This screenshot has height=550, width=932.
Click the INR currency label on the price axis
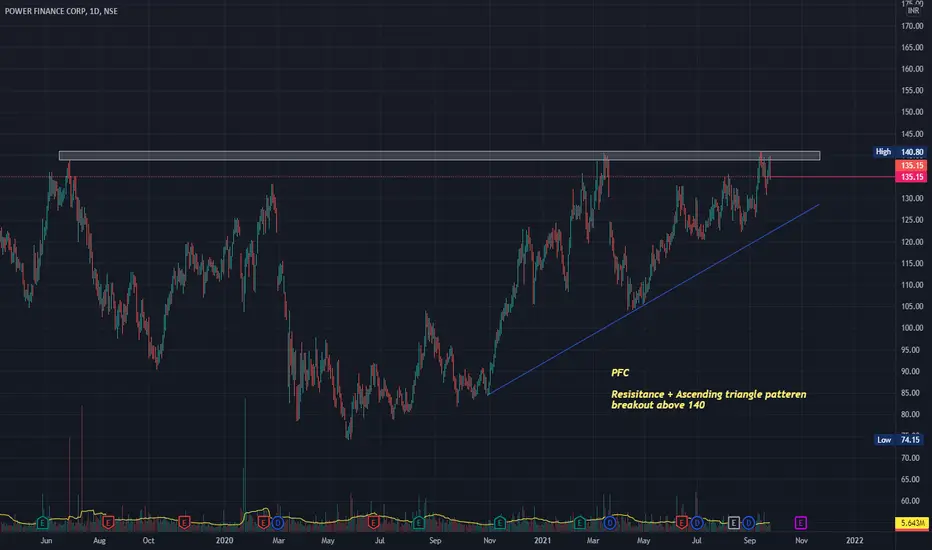point(913,11)
